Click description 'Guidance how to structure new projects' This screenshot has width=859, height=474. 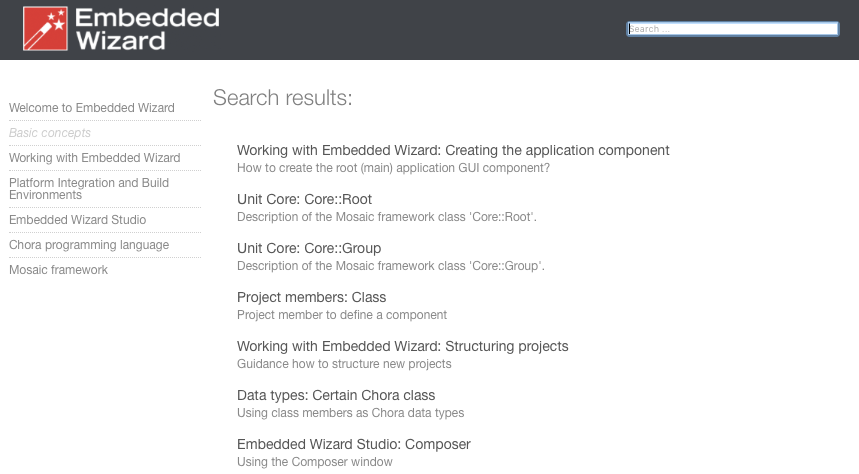pos(344,364)
